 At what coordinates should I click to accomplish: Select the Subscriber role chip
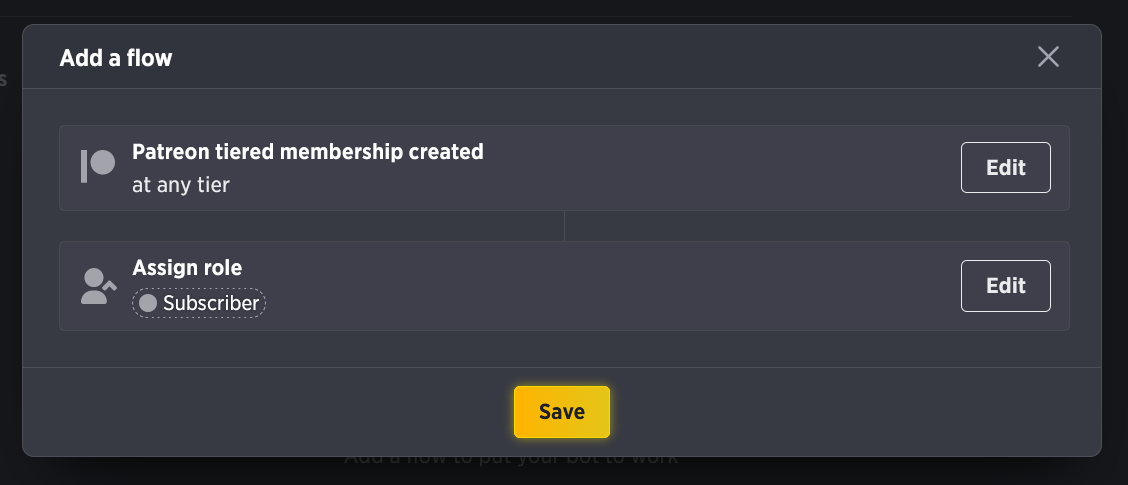point(199,303)
